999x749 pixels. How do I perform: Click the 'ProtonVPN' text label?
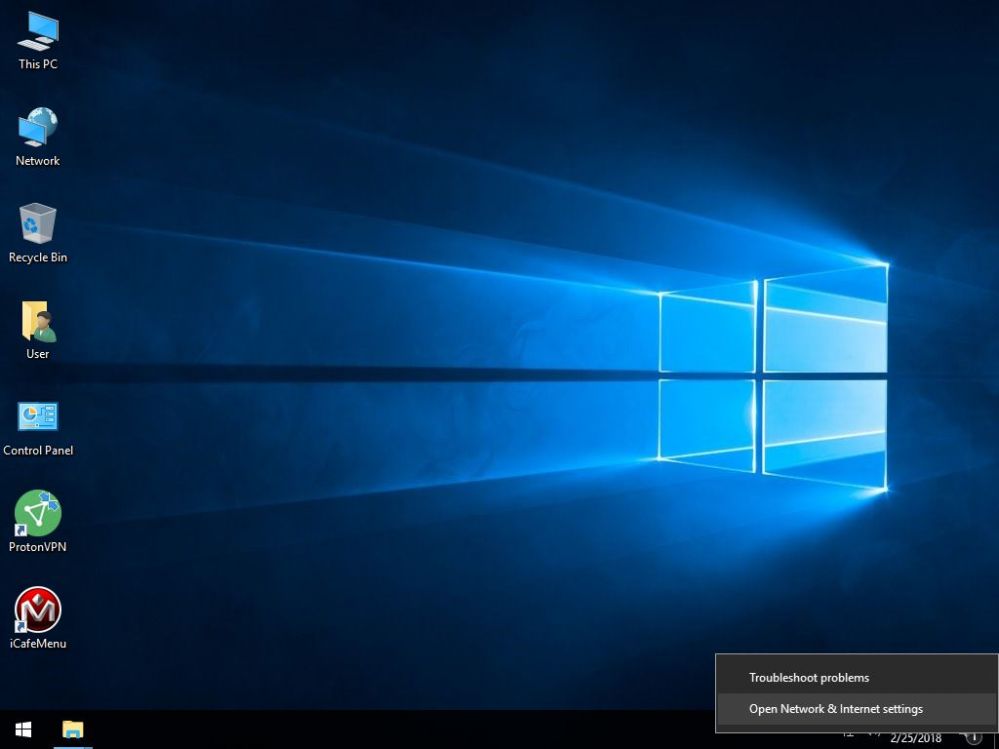37,548
